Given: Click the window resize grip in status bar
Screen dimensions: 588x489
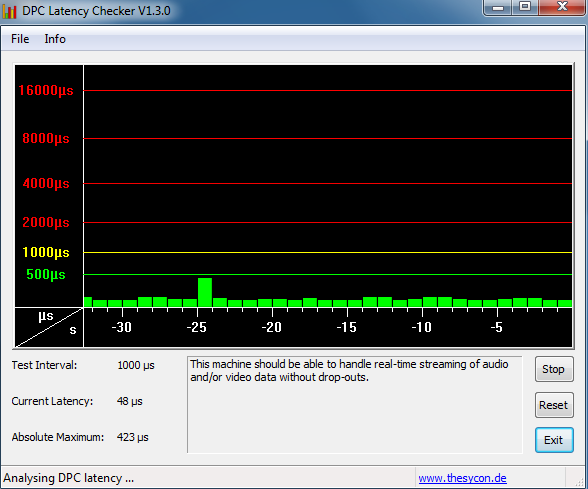Looking at the screenshot, I should [581, 482].
